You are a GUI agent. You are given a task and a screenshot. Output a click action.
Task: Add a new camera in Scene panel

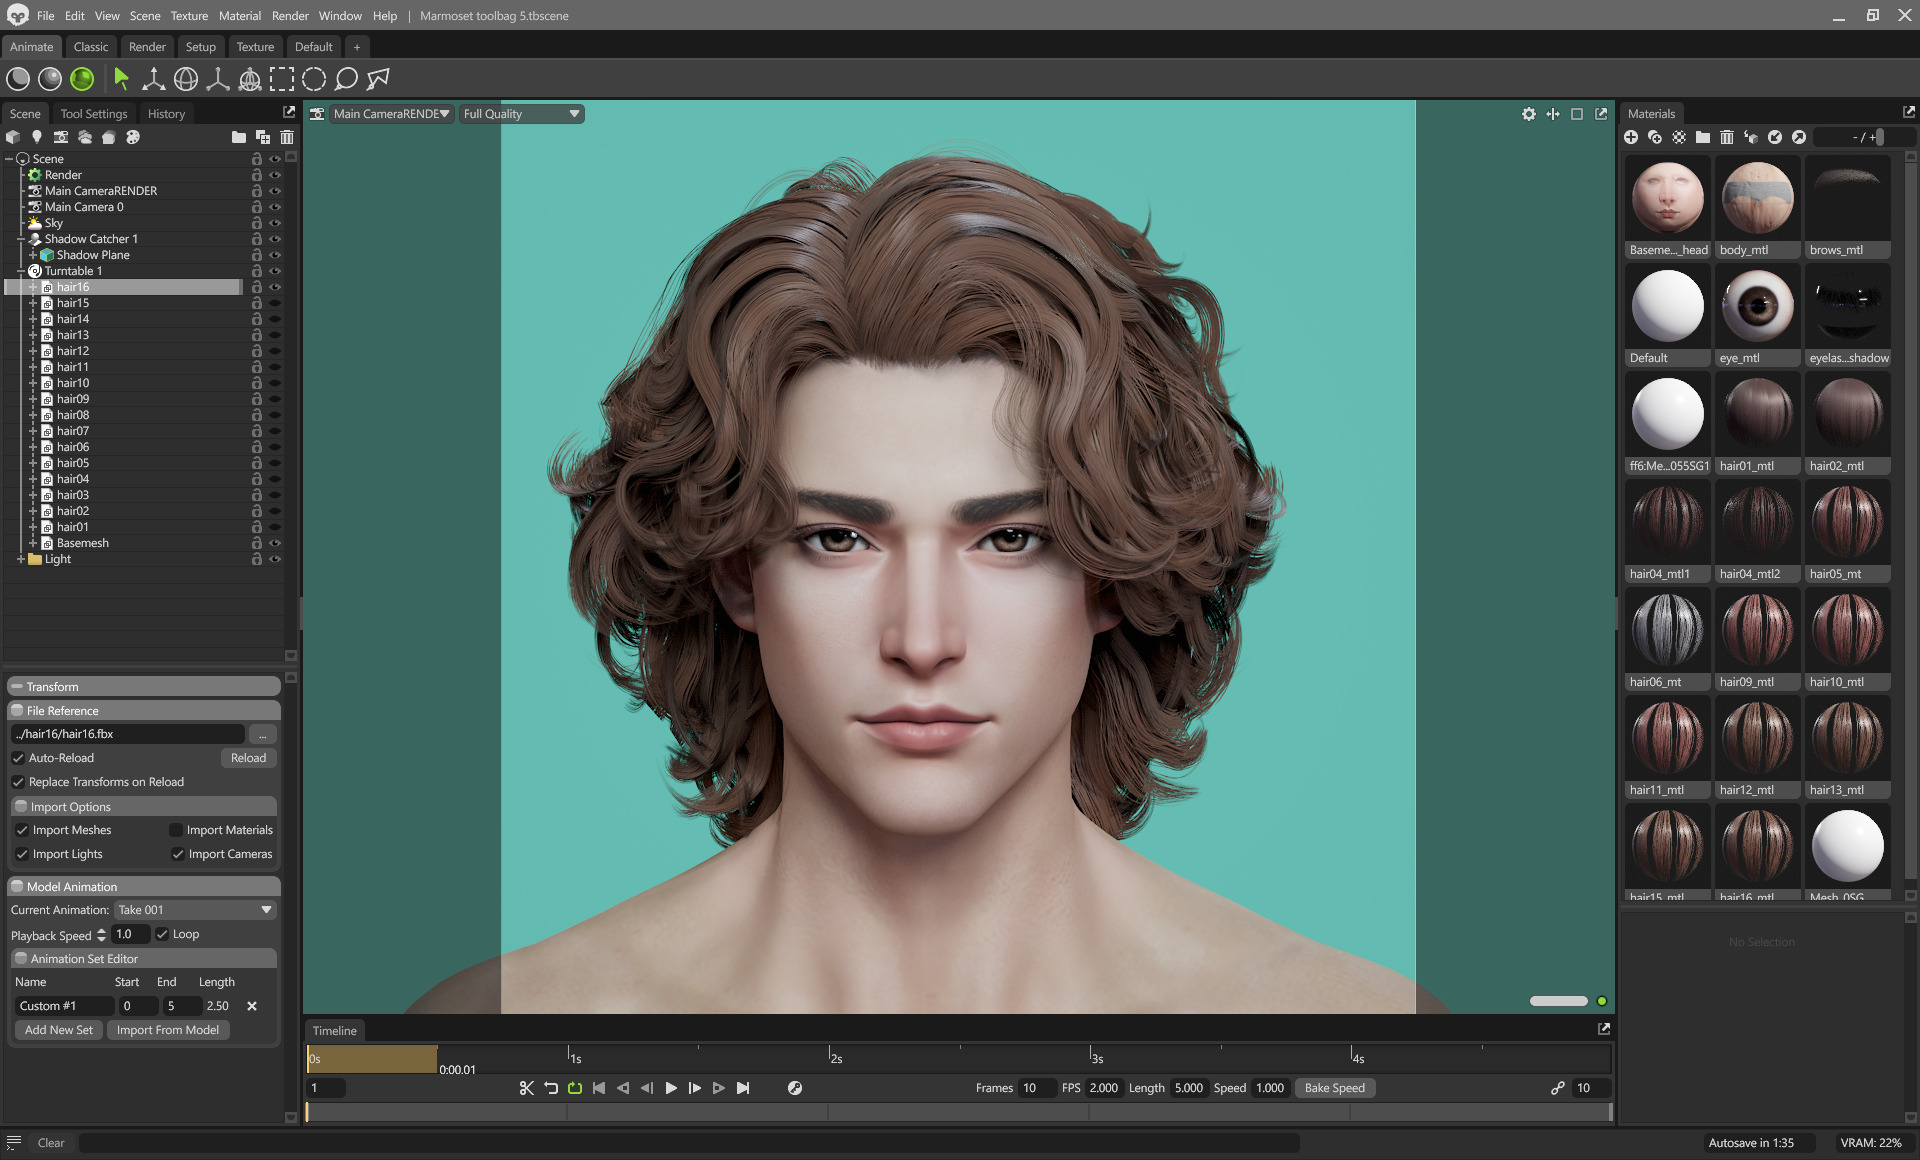click(61, 137)
